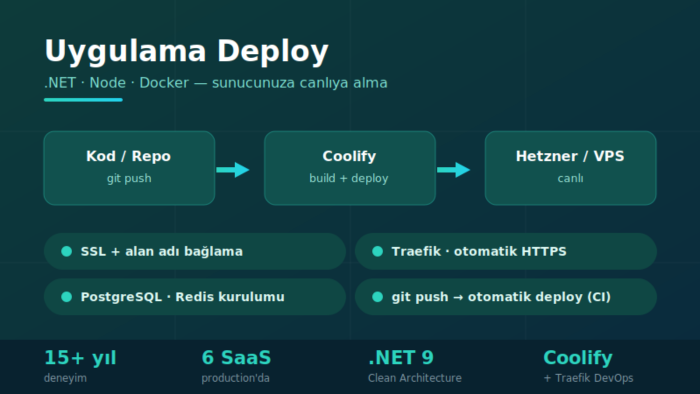Click the Uygulama Deploy heading
The width and height of the screenshot is (700, 394).
point(187,51)
